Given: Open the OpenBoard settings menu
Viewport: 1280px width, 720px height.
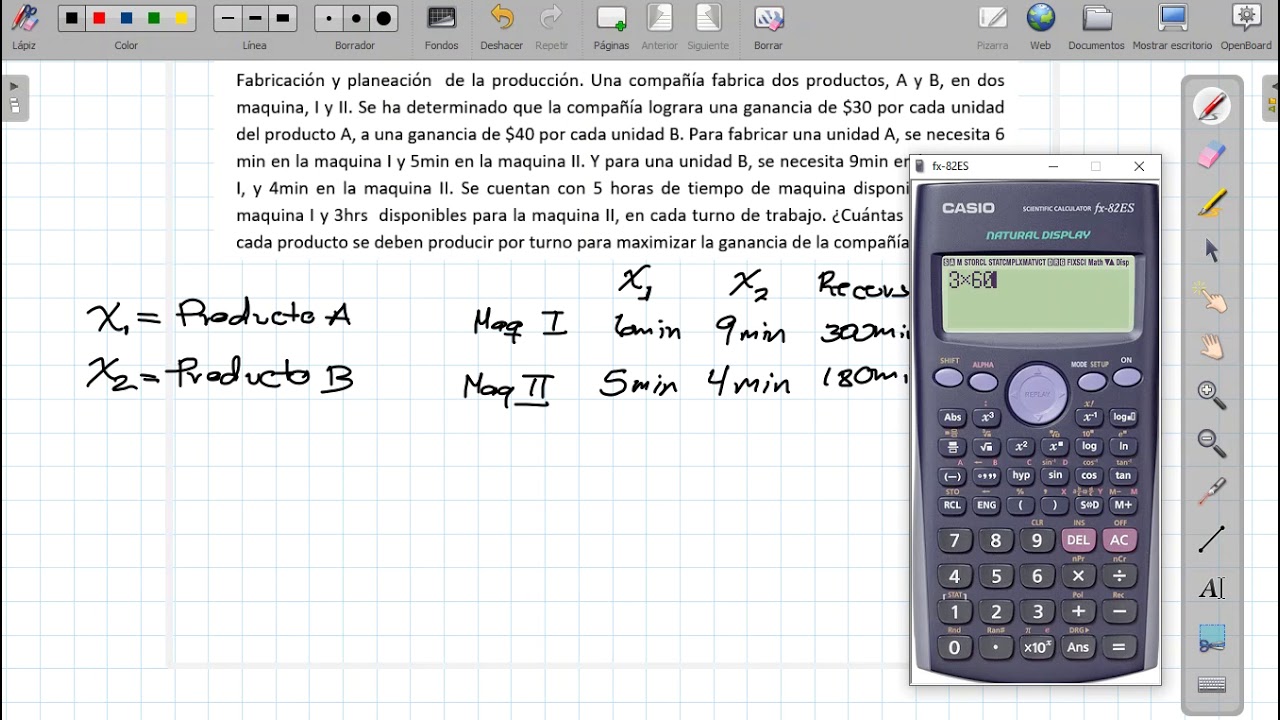Looking at the screenshot, I should pos(1245,26).
